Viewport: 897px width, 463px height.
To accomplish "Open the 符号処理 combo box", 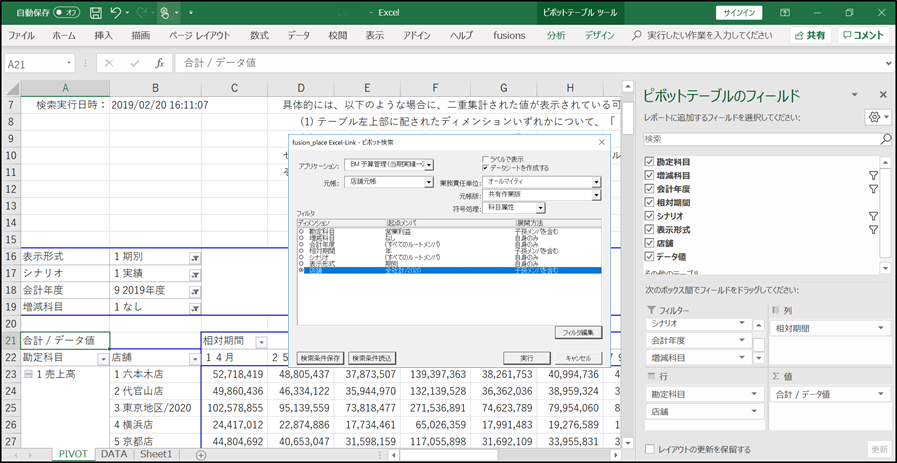I will point(514,207).
